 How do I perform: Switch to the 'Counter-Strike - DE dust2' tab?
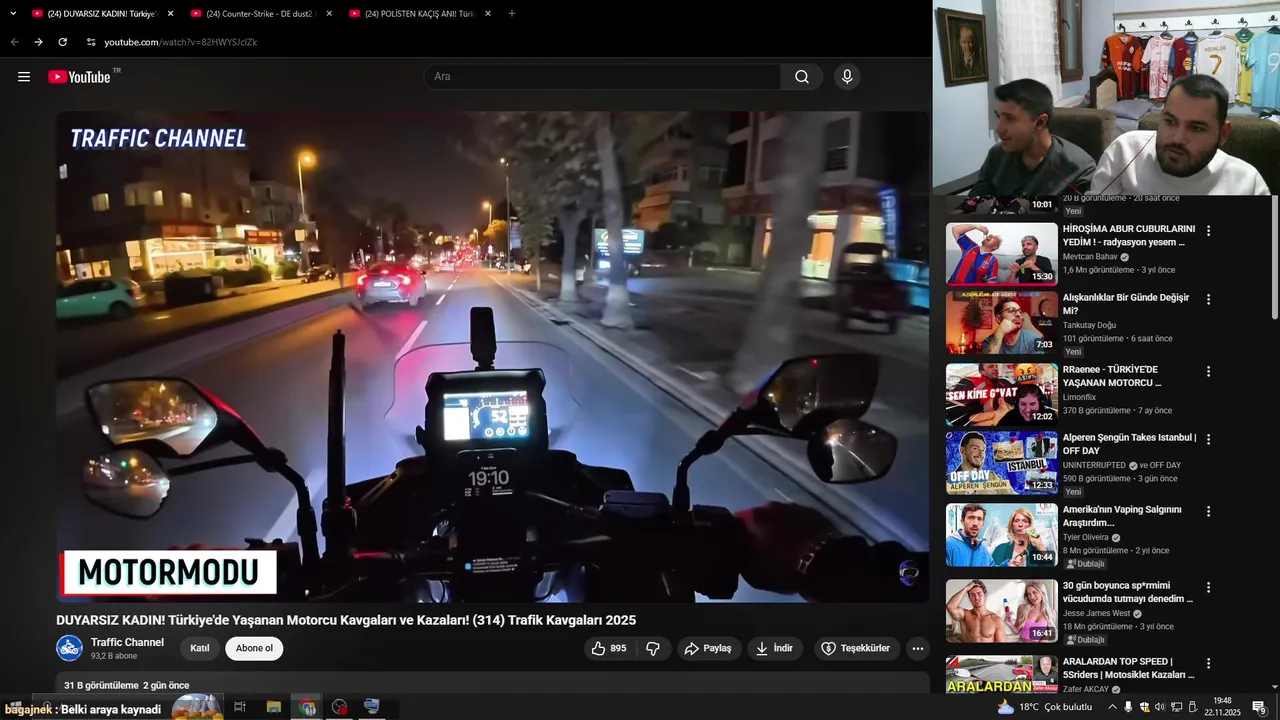260,14
